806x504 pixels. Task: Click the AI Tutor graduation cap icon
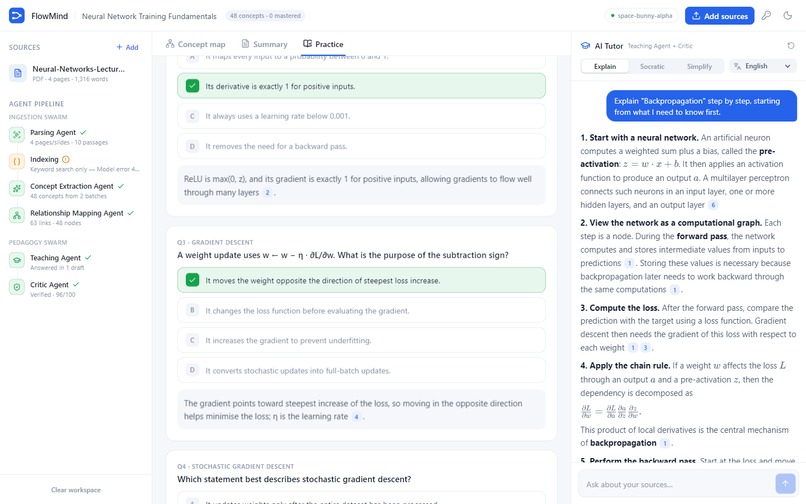click(x=585, y=46)
